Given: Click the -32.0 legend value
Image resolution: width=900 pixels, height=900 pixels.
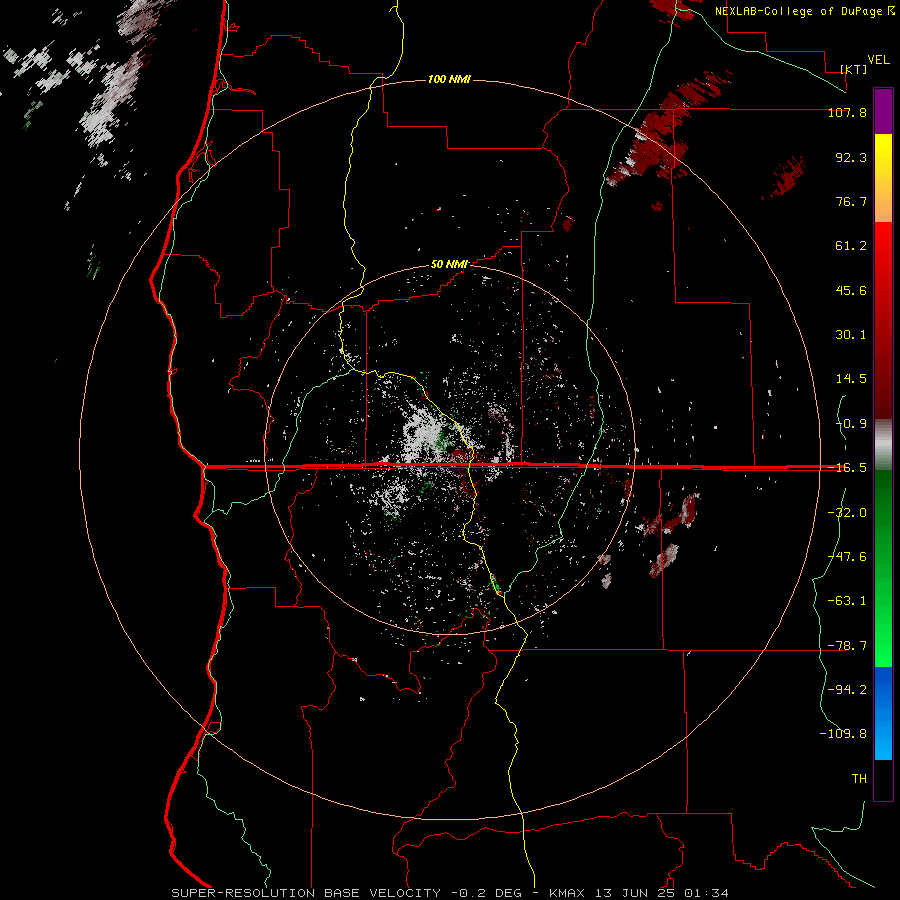Looking at the screenshot, I should pyautogui.click(x=847, y=513).
